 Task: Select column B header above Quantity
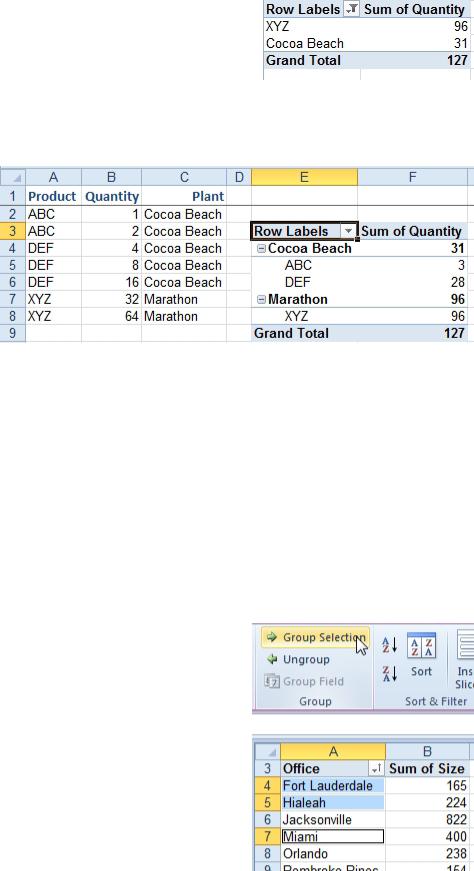(x=111, y=177)
